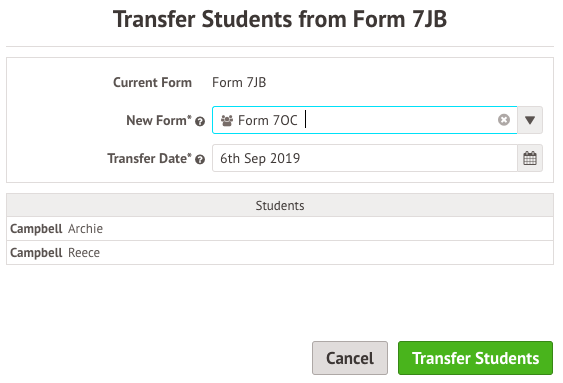The image size is (563, 383).
Task: Click the Transfer Students from Form 7JB heading
Action: pyautogui.click(x=280, y=19)
